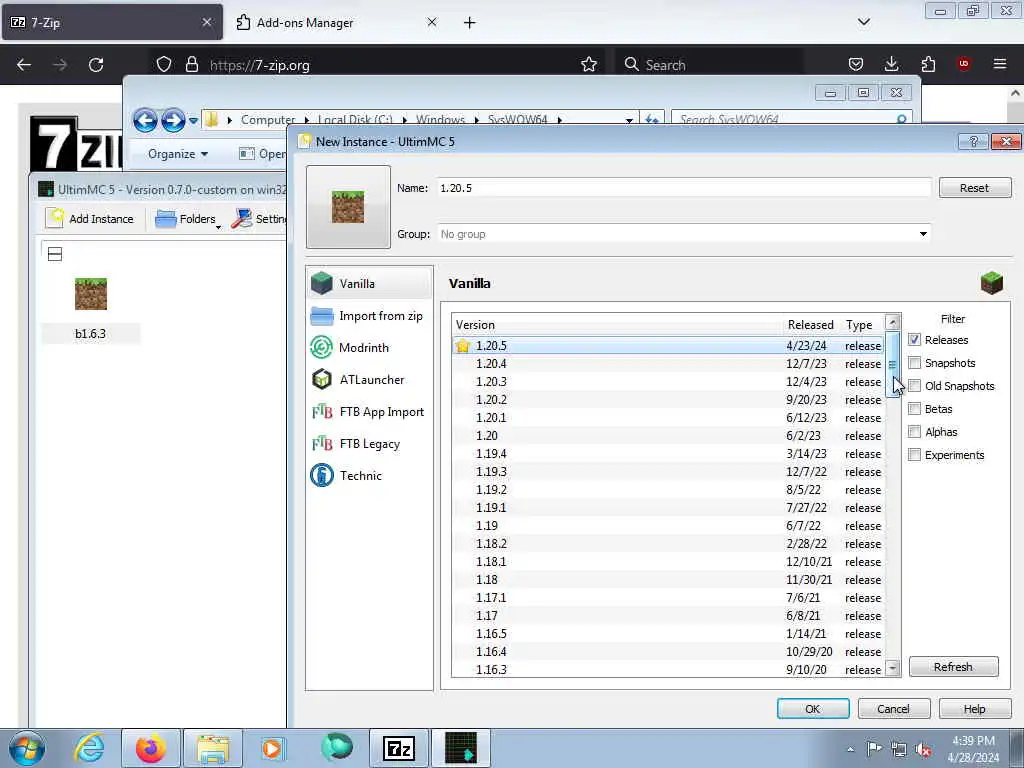Enable the Snapshots filter
Screen dimensions: 1024x768
tap(914, 363)
